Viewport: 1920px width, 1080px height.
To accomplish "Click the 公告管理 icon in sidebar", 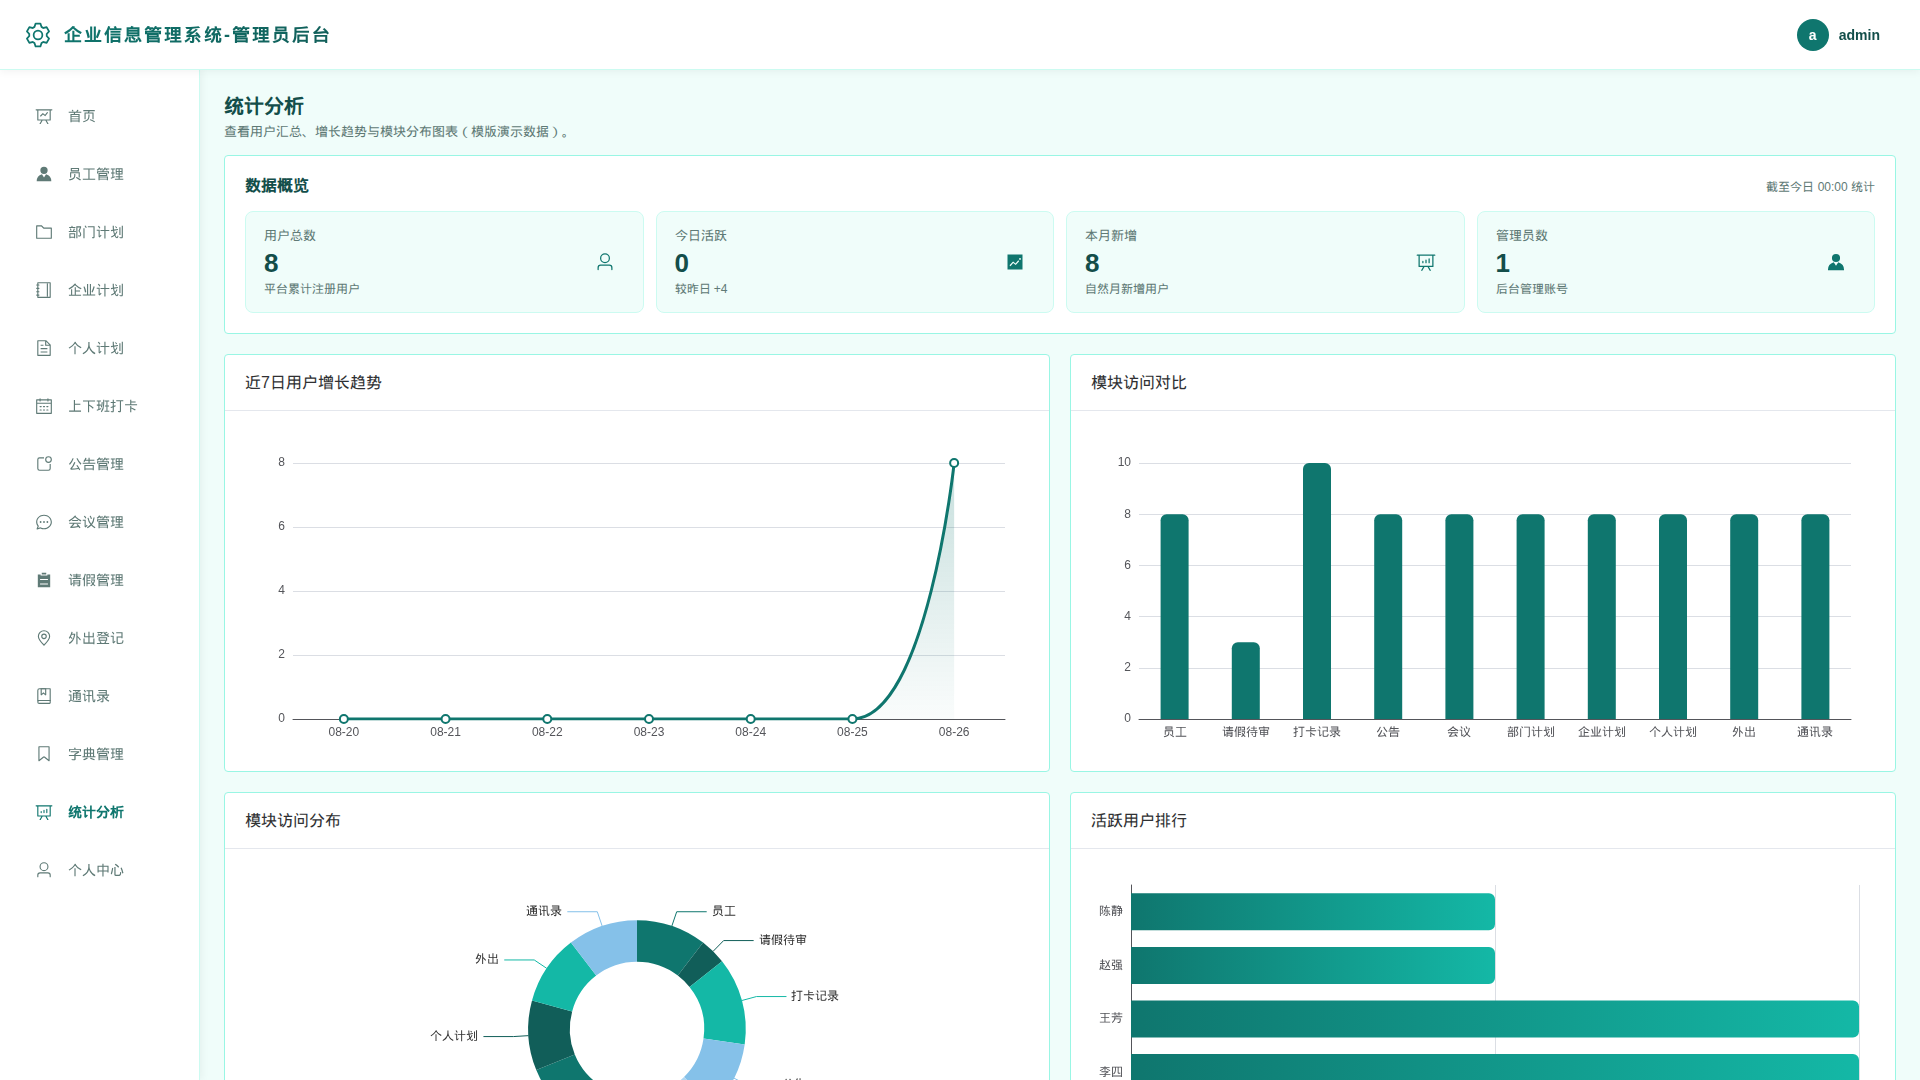I will (x=44, y=464).
